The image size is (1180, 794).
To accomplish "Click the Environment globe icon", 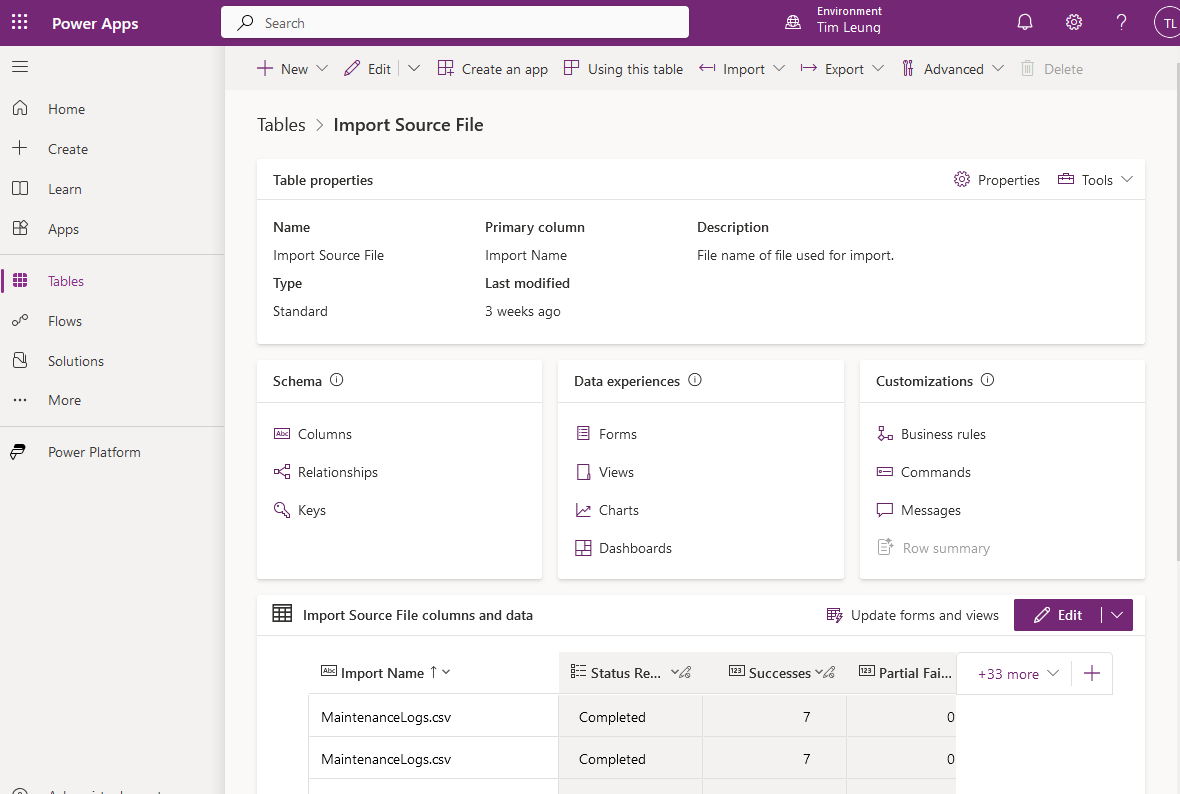I will tap(793, 23).
